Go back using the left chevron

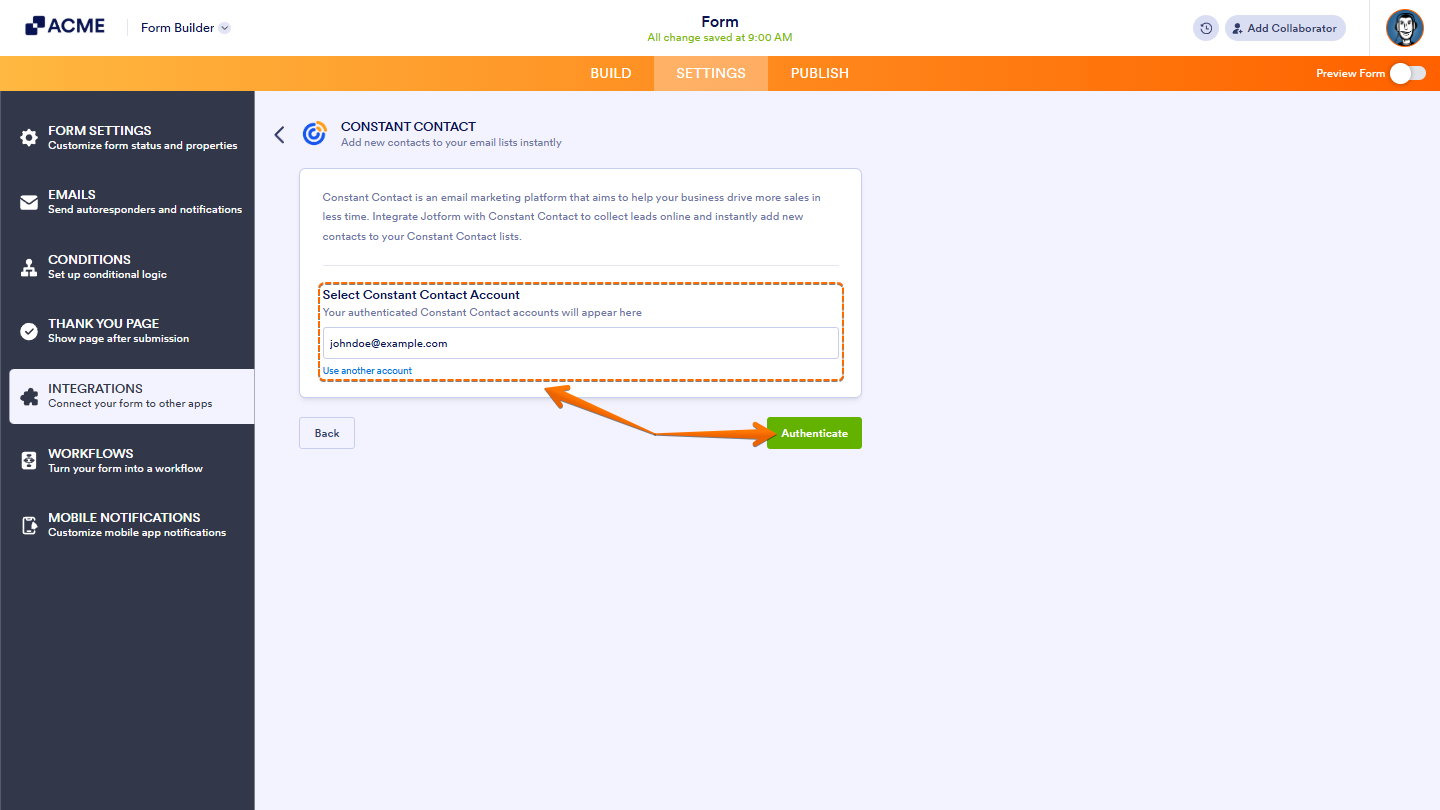click(279, 134)
